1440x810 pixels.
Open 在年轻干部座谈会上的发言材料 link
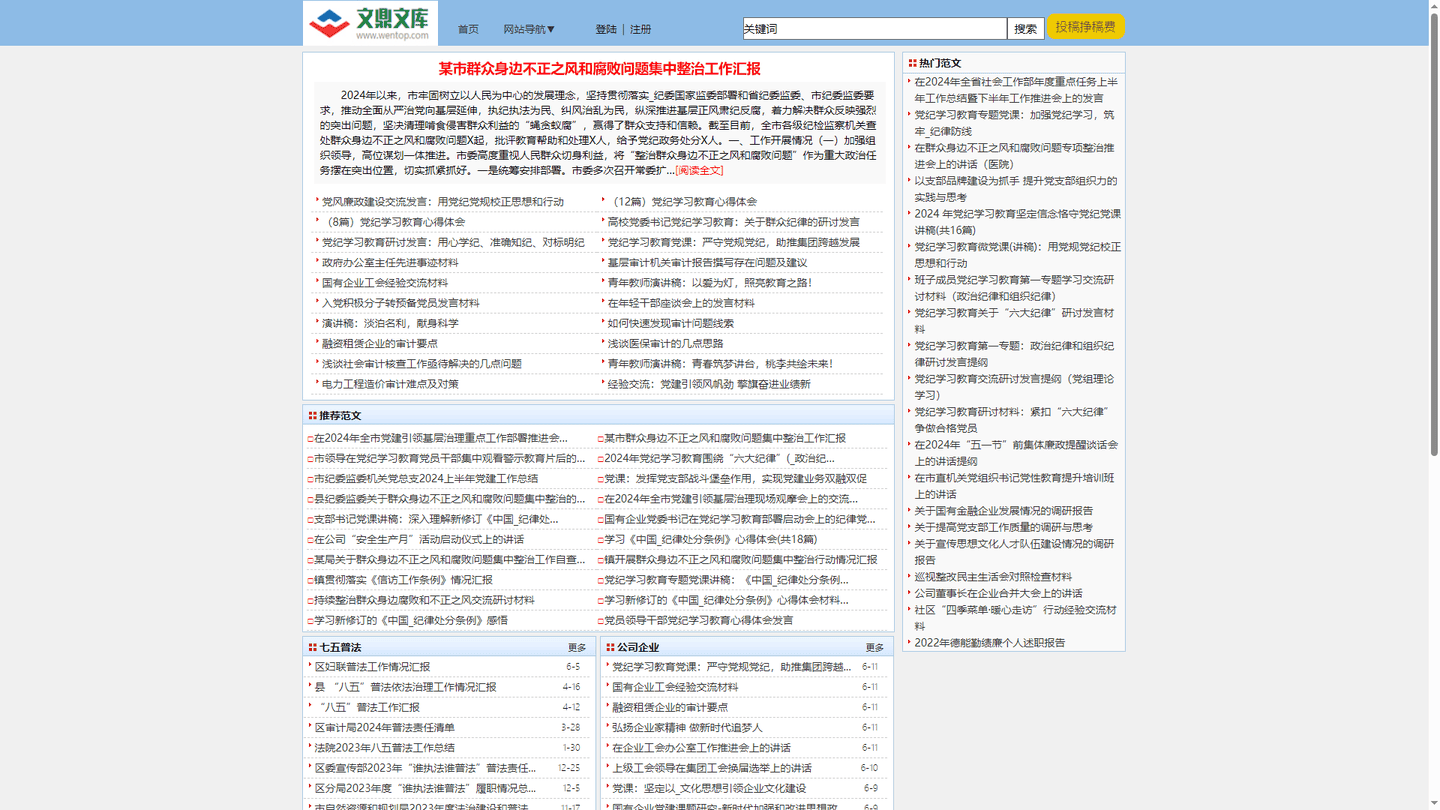(681, 303)
